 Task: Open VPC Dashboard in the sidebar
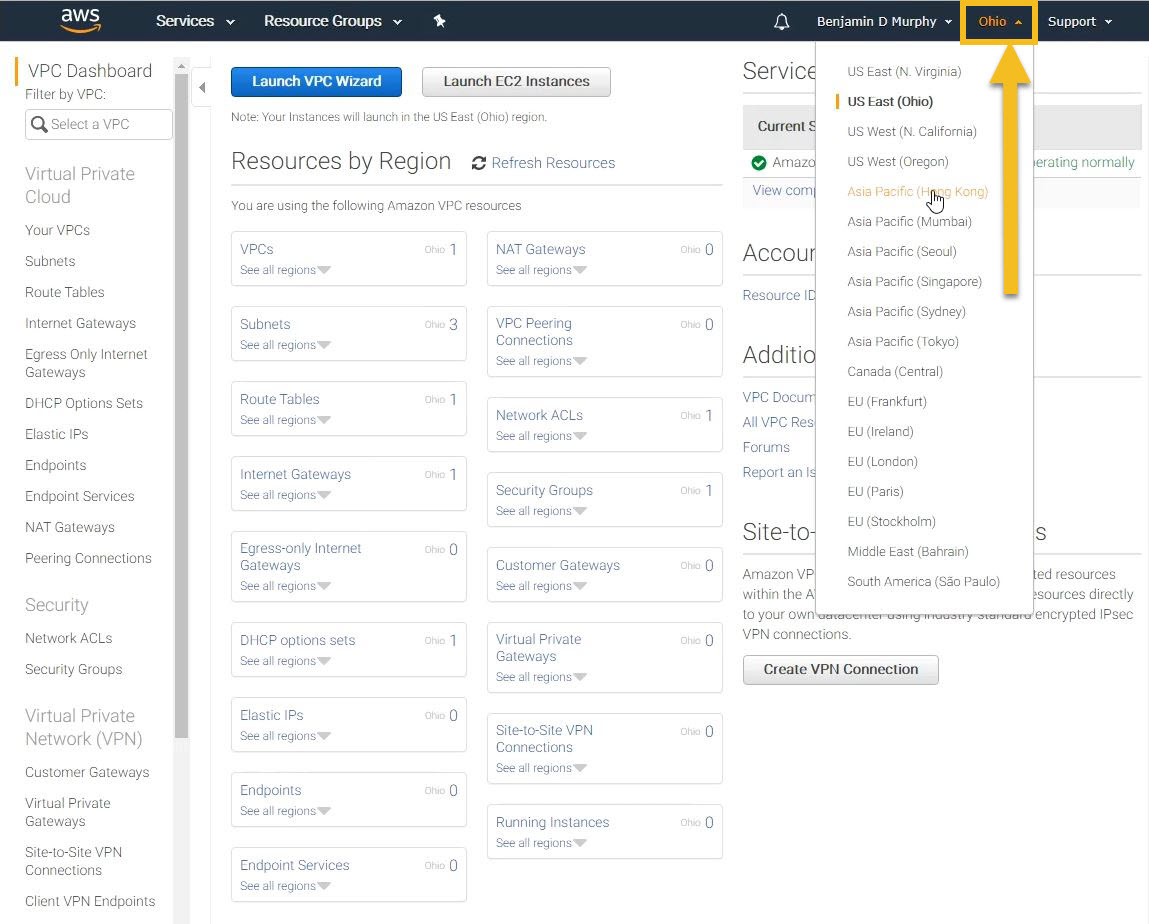89,71
